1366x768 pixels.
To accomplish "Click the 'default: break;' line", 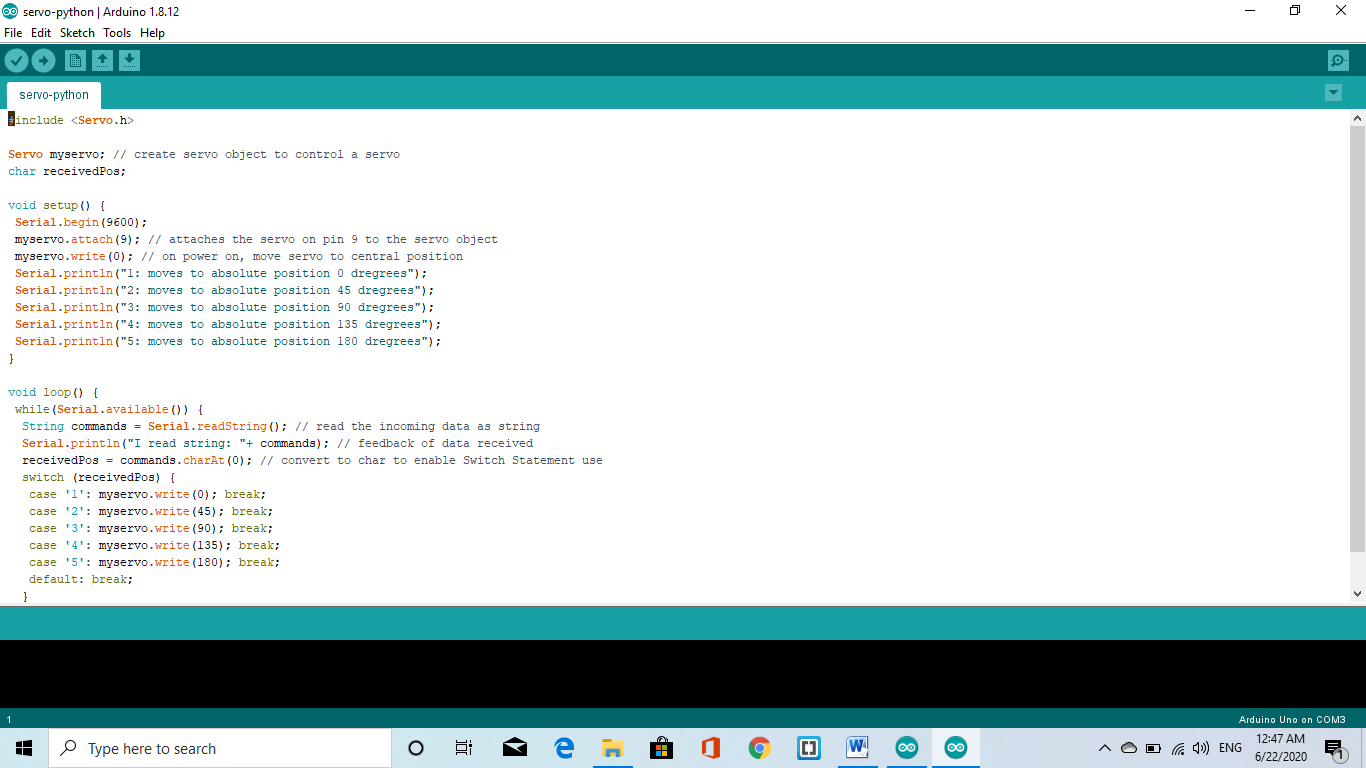I will pos(81,579).
